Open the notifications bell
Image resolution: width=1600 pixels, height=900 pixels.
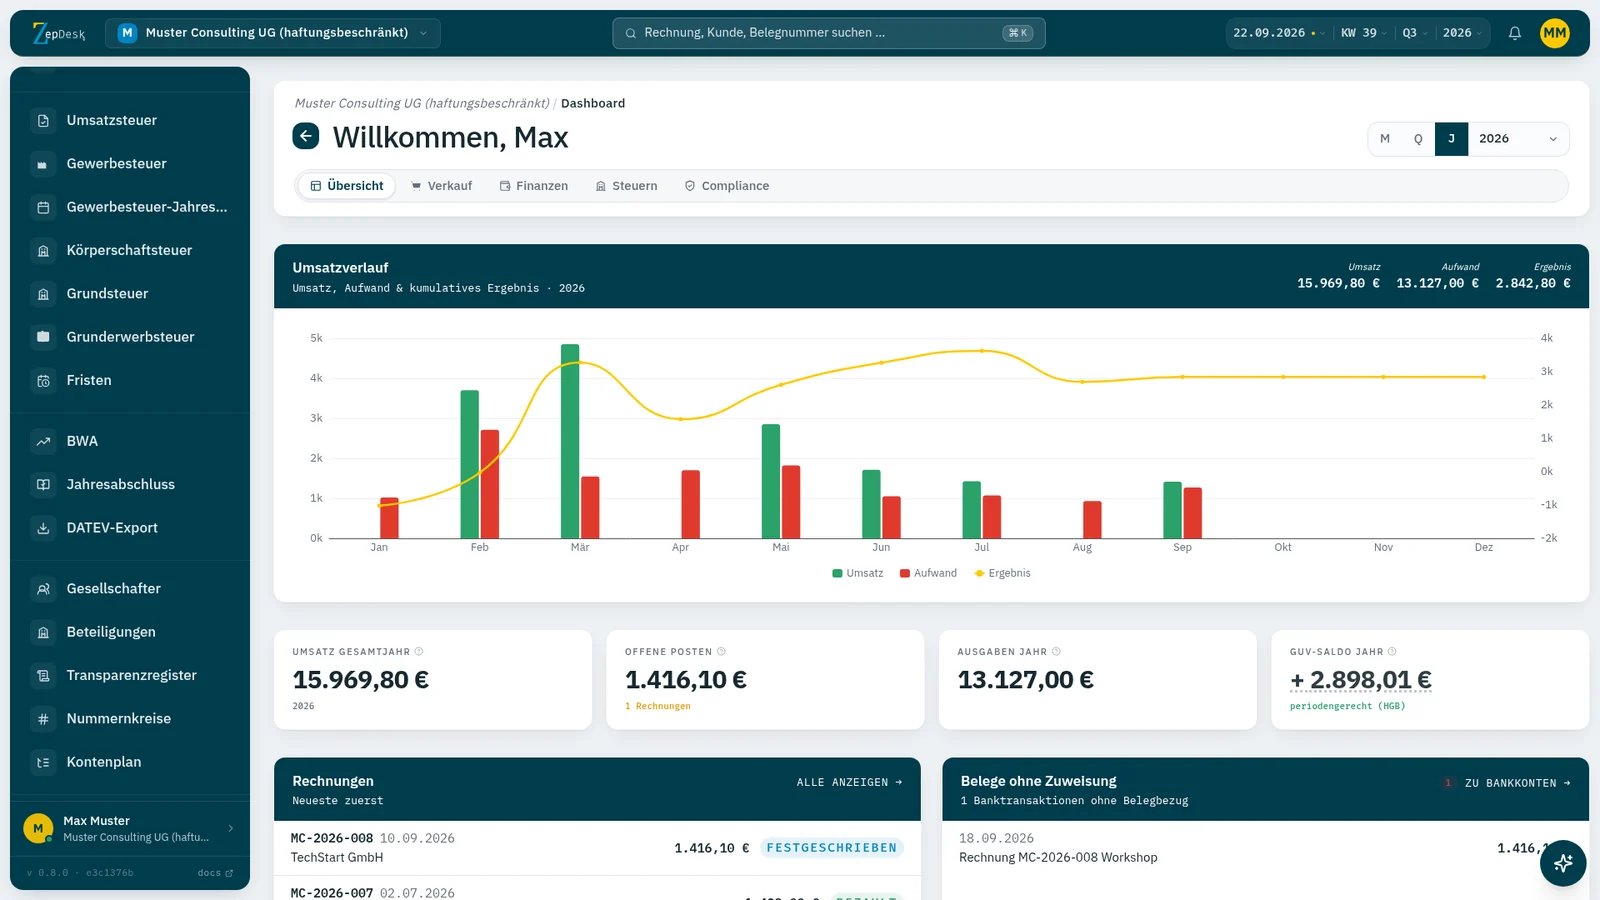tap(1515, 33)
